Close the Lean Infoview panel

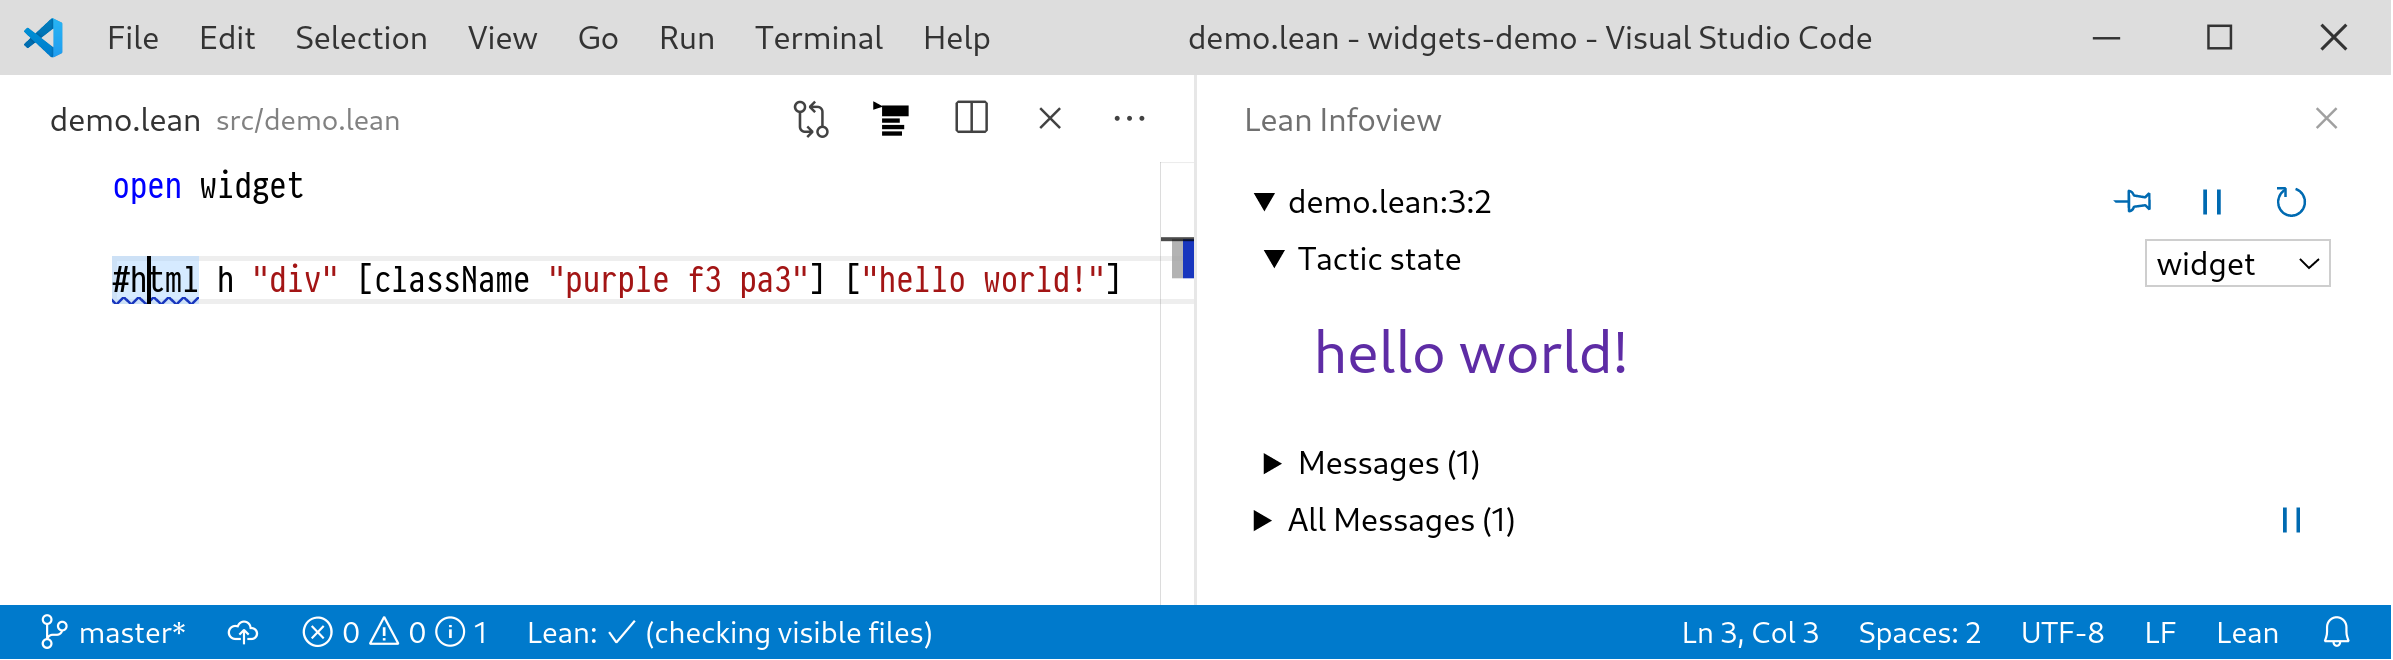coord(2326,119)
